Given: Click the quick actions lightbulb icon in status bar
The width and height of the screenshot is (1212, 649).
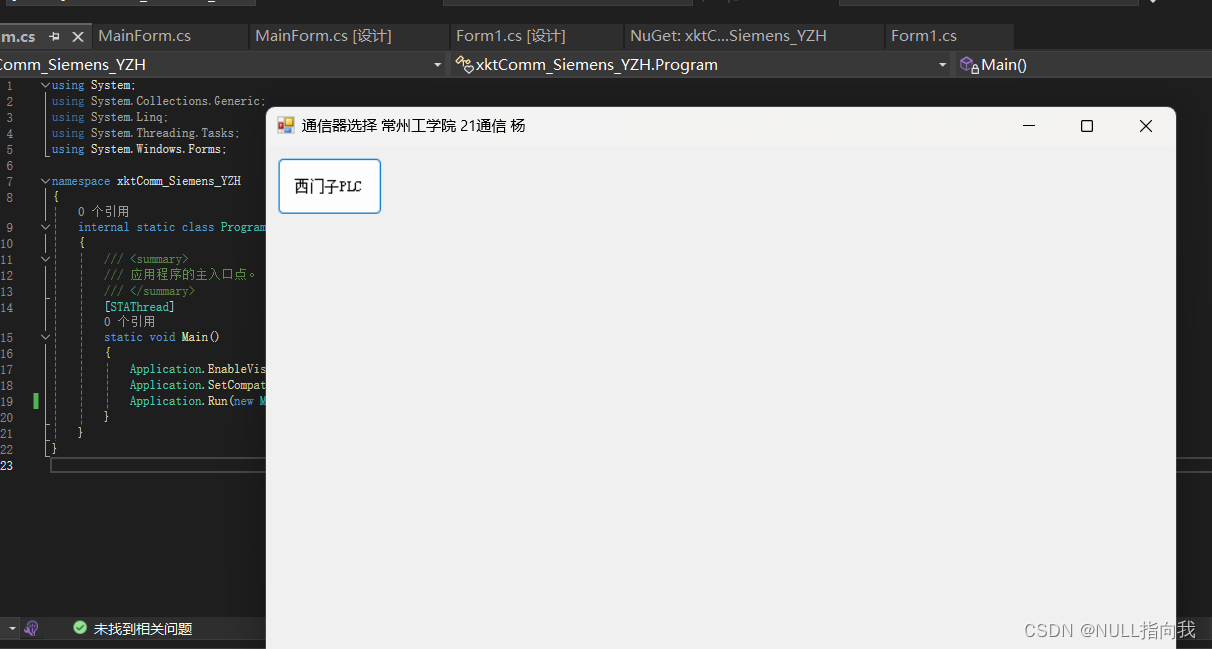Looking at the screenshot, I should click(31, 628).
